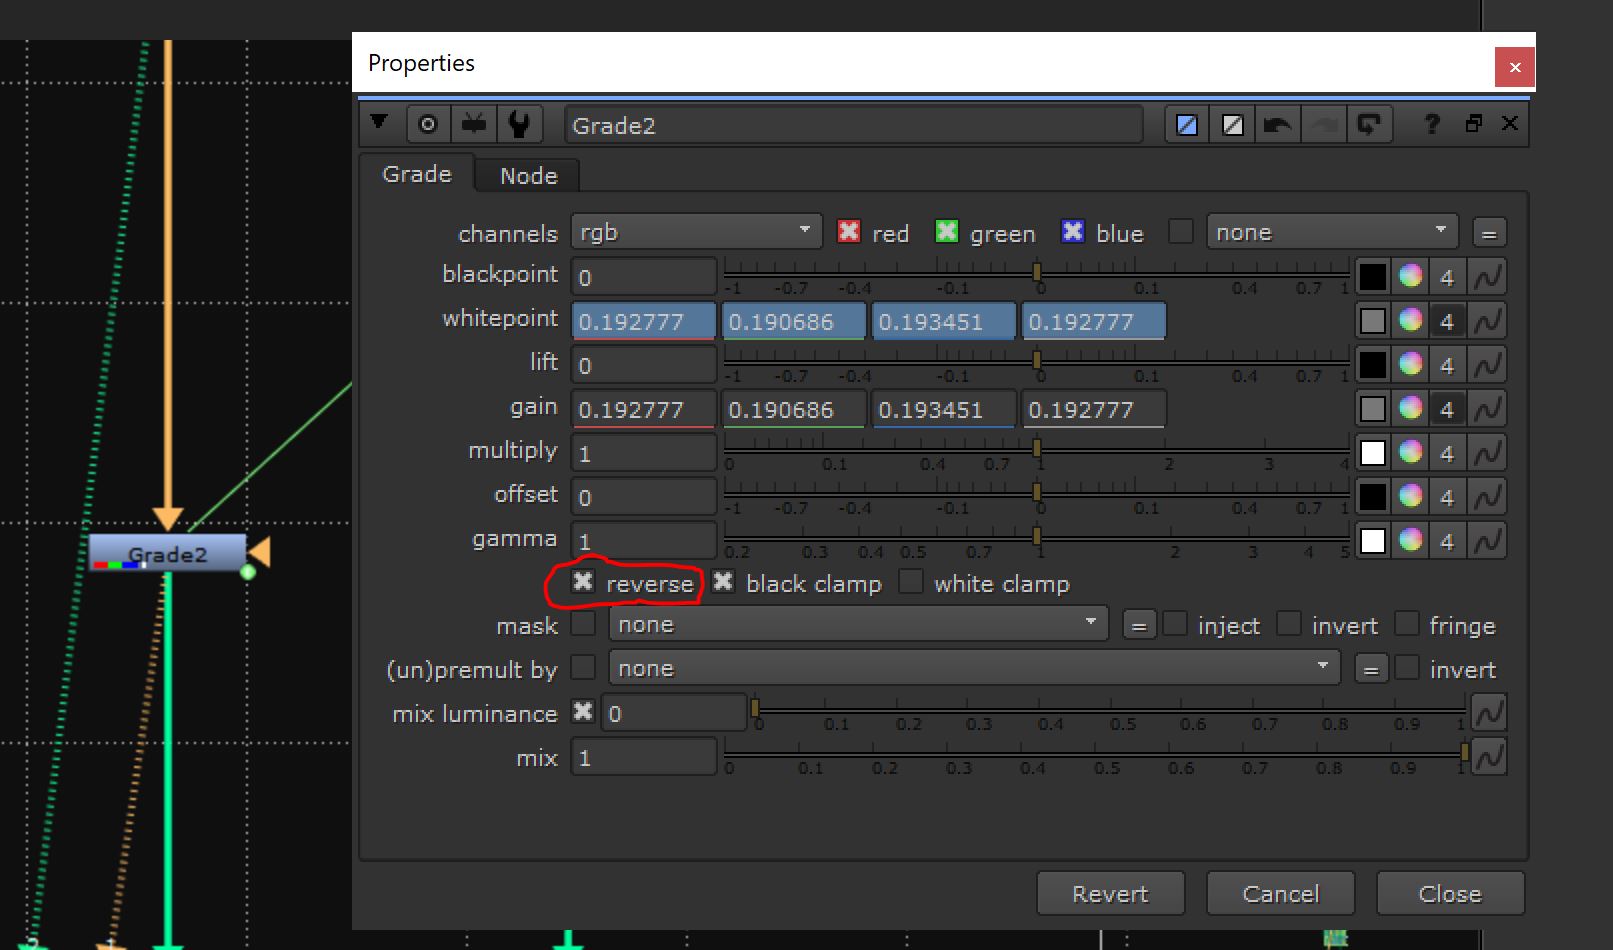Uncheck the red channel checkbox

(x=849, y=232)
